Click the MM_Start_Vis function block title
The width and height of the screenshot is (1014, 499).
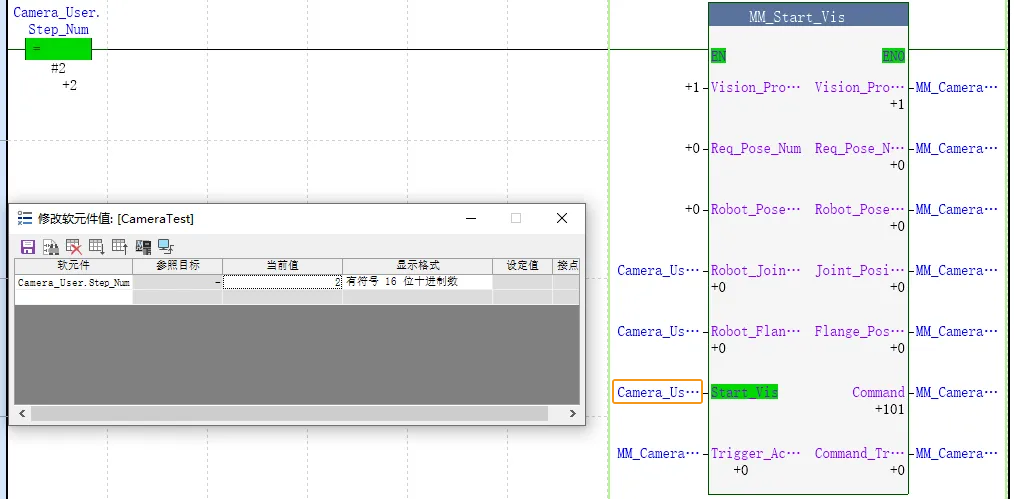point(797,17)
